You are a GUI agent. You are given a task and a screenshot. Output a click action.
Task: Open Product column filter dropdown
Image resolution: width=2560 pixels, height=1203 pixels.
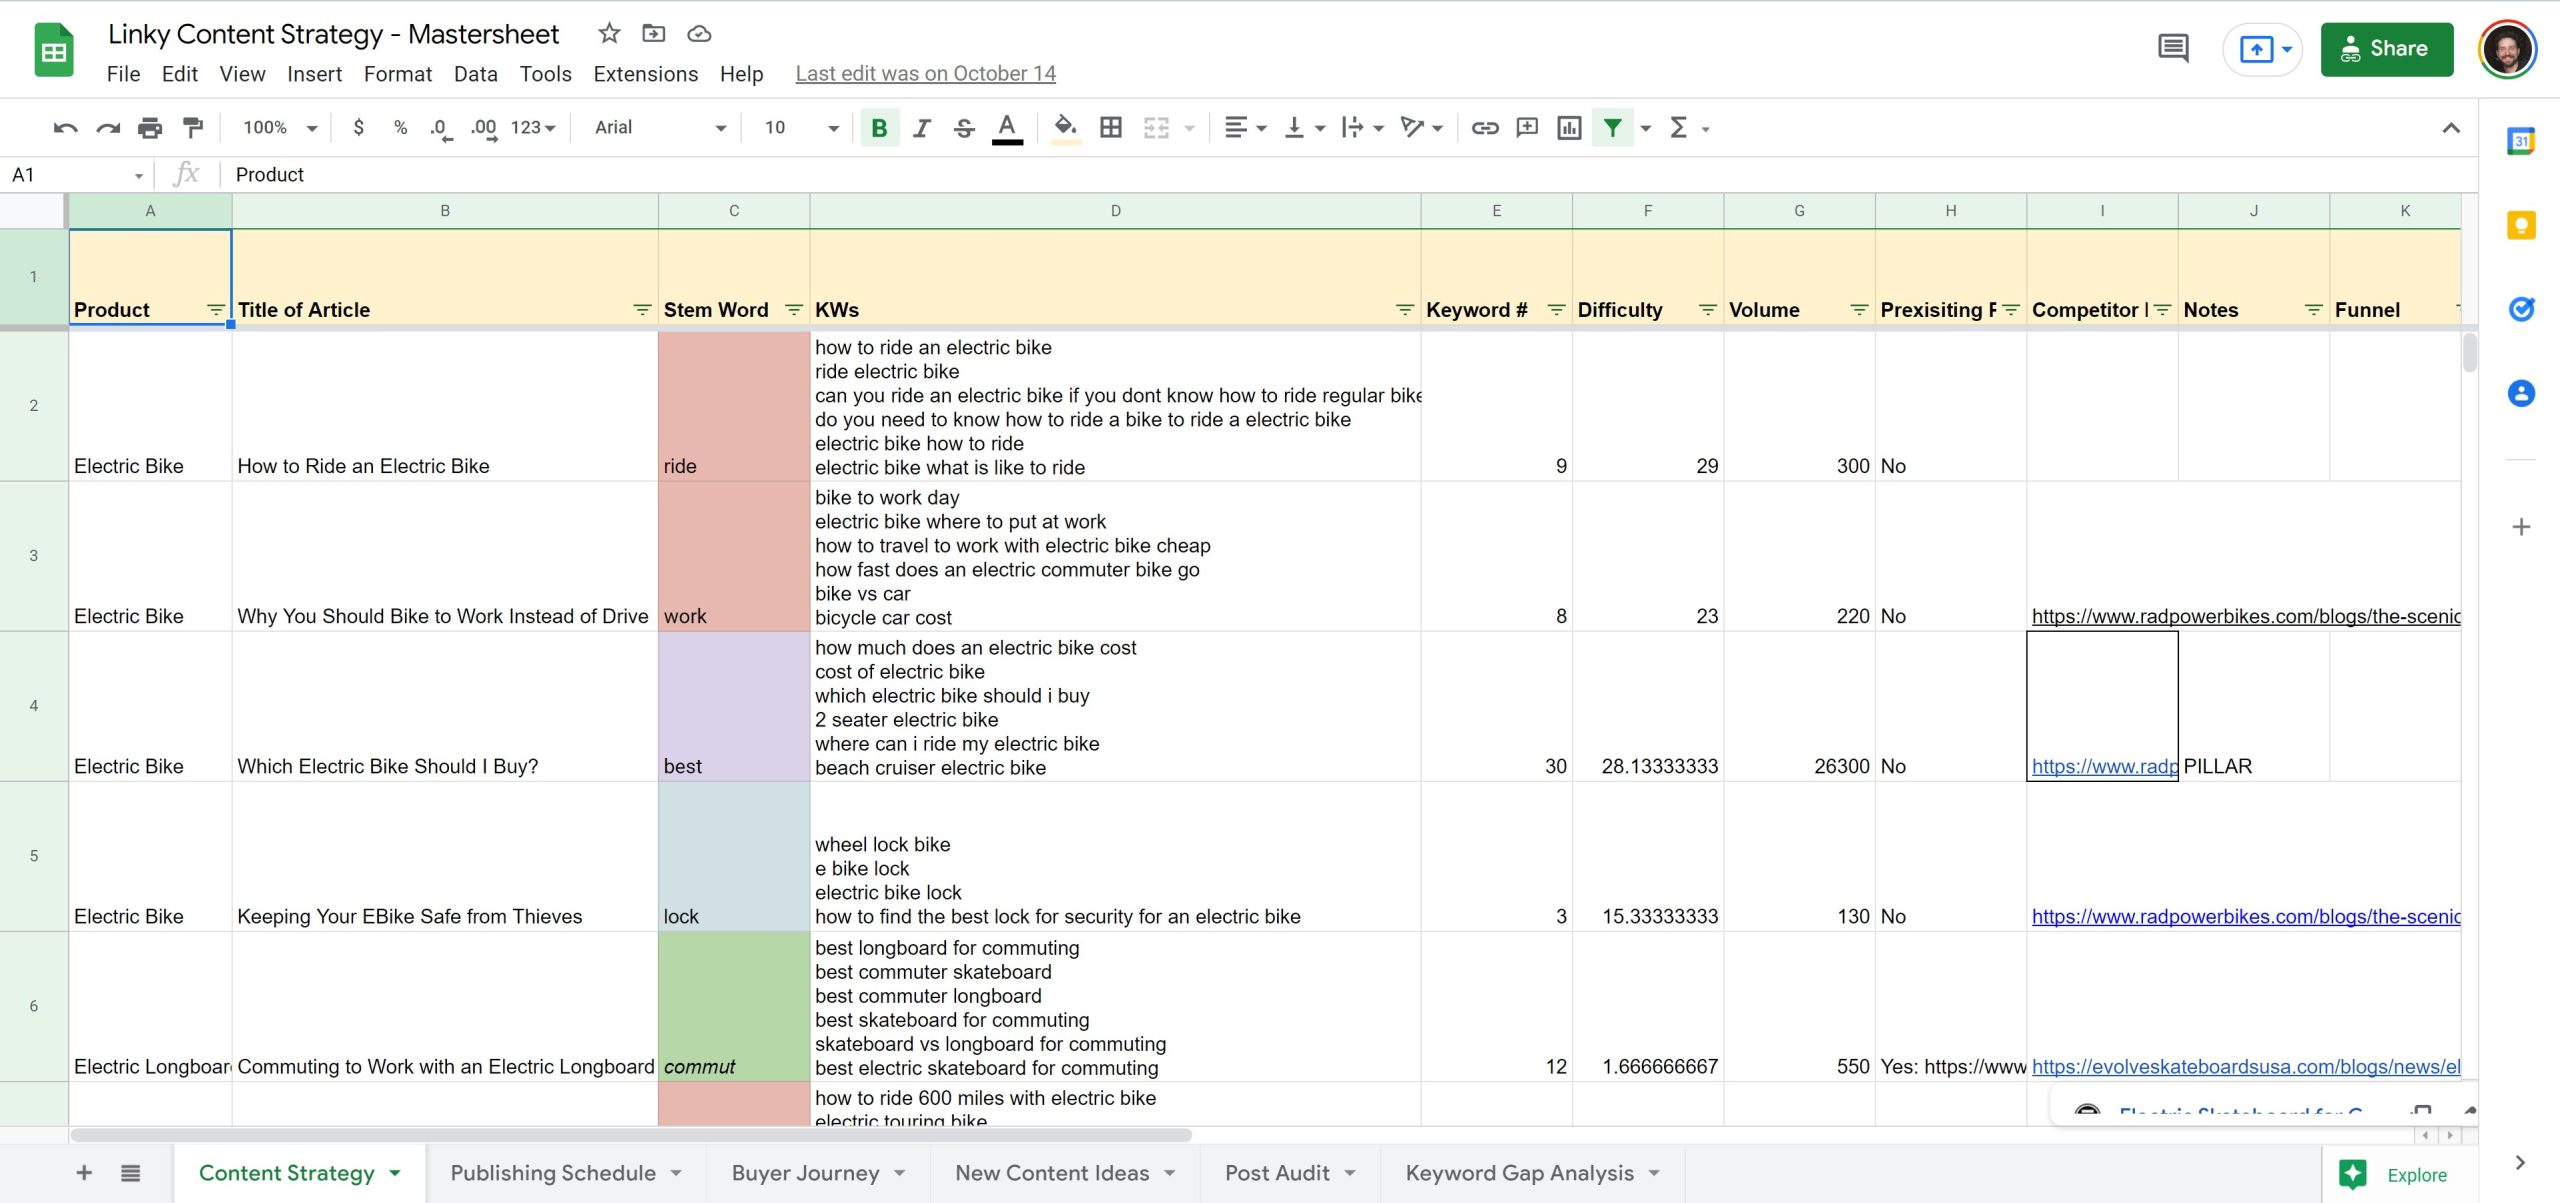(x=215, y=310)
